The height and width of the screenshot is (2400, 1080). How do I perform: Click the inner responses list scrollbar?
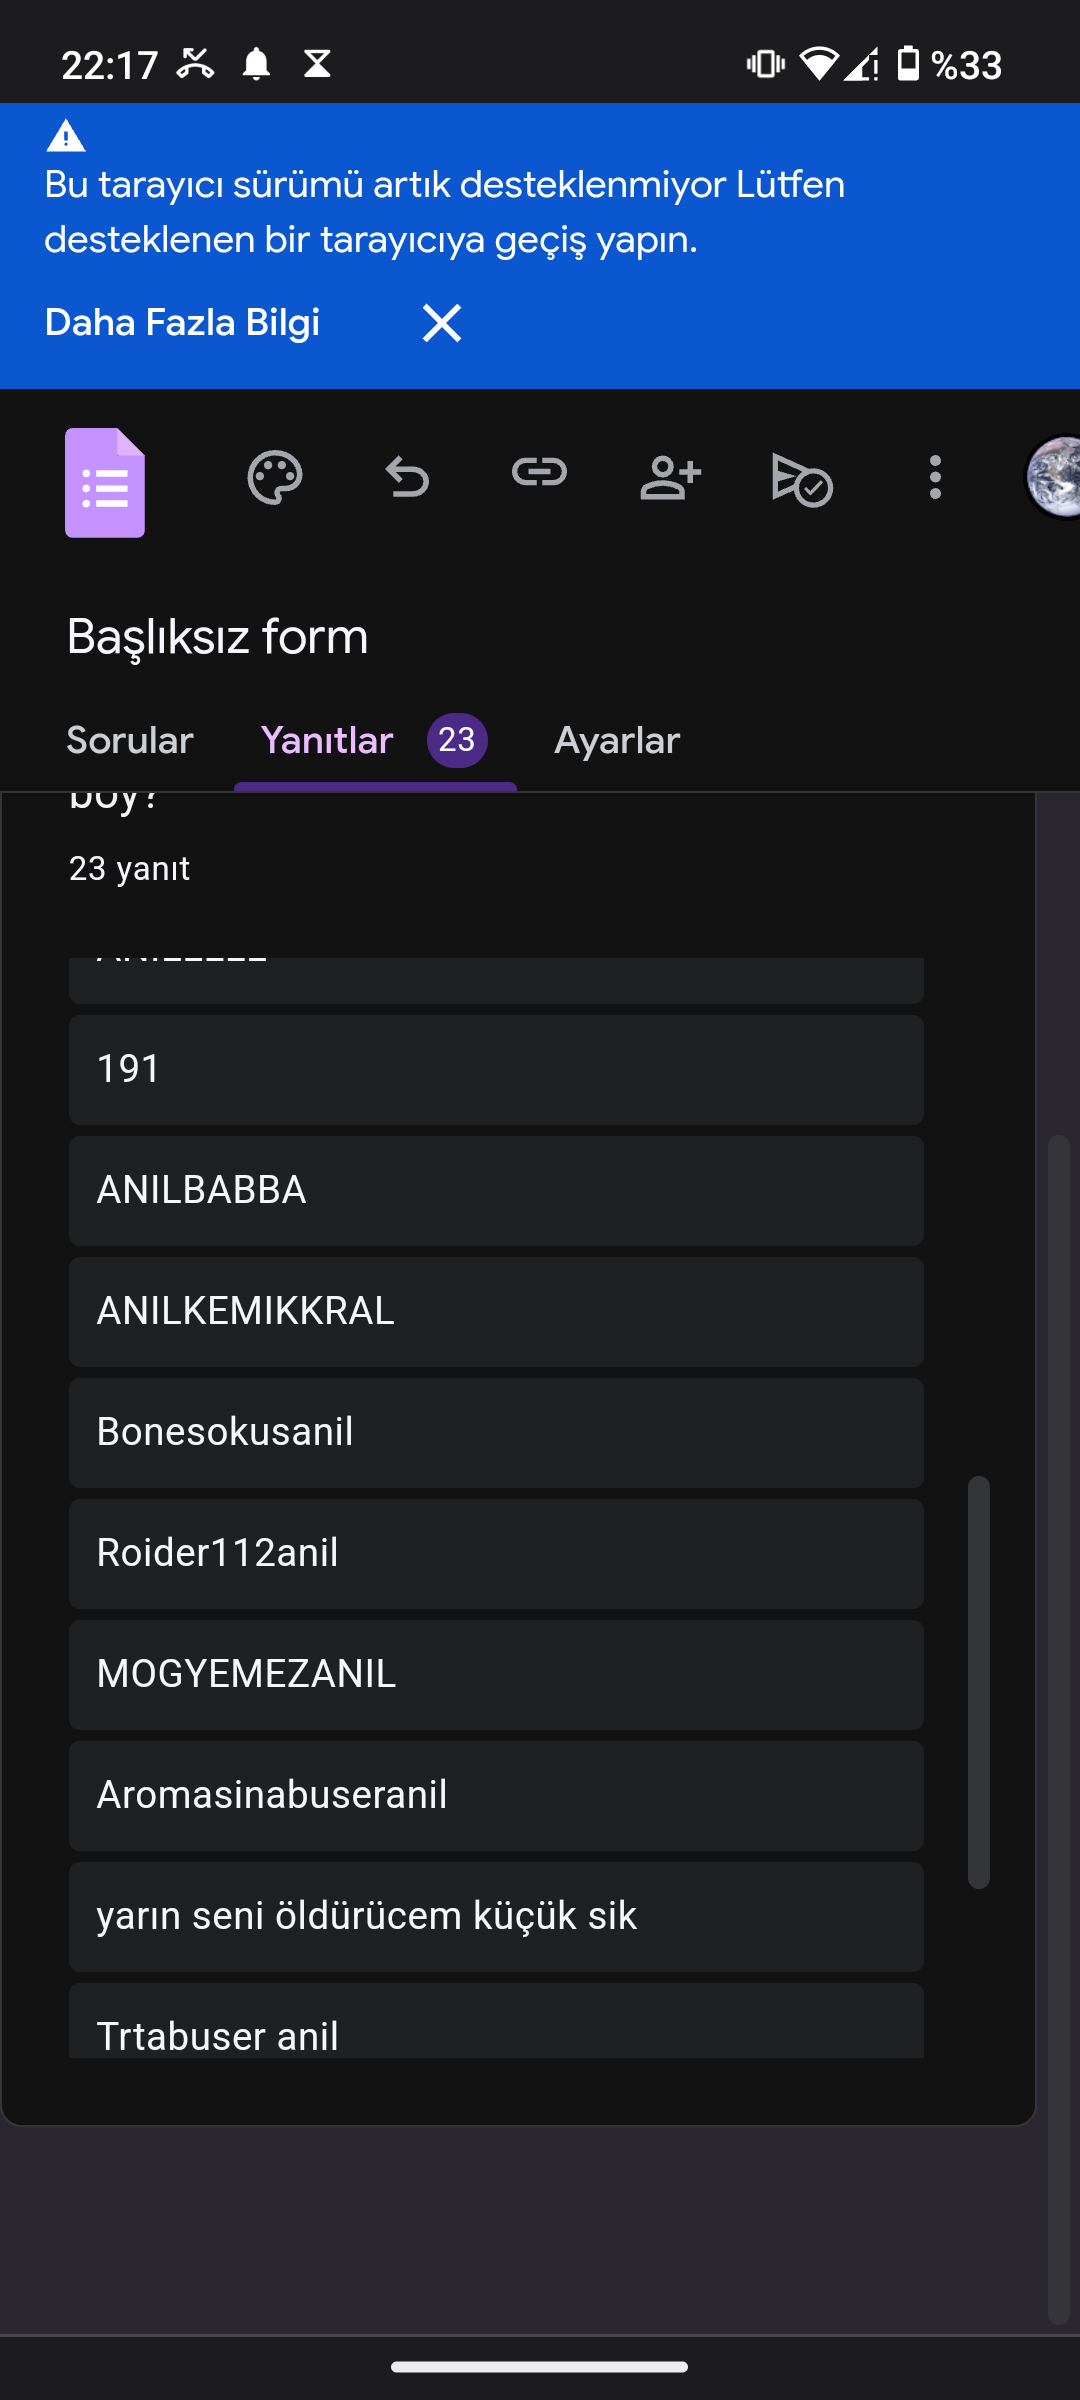click(x=979, y=1680)
